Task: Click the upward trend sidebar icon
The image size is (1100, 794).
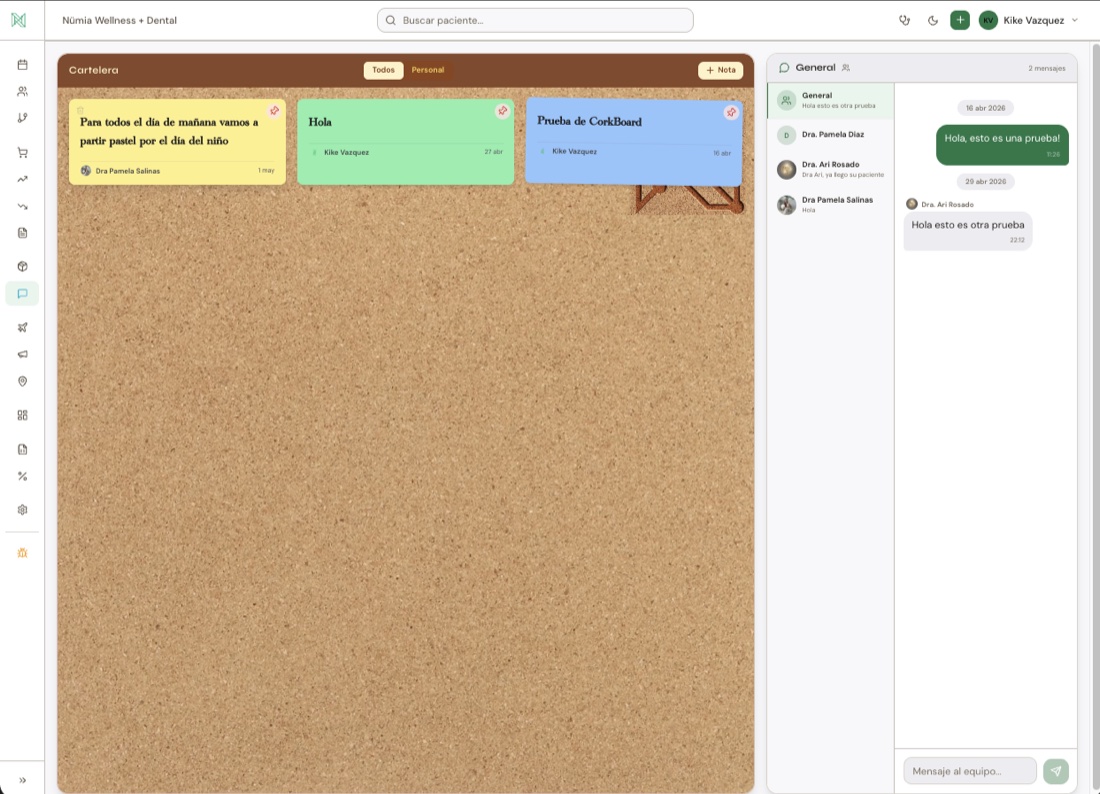Action: pos(22,179)
